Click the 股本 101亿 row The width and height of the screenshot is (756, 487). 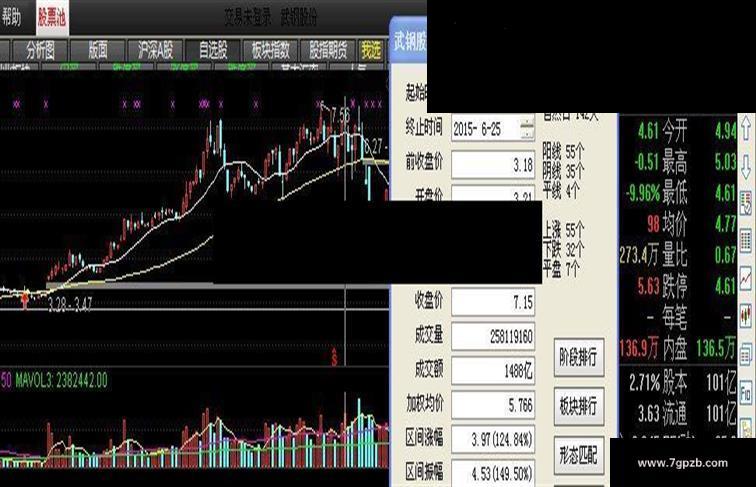tap(699, 383)
